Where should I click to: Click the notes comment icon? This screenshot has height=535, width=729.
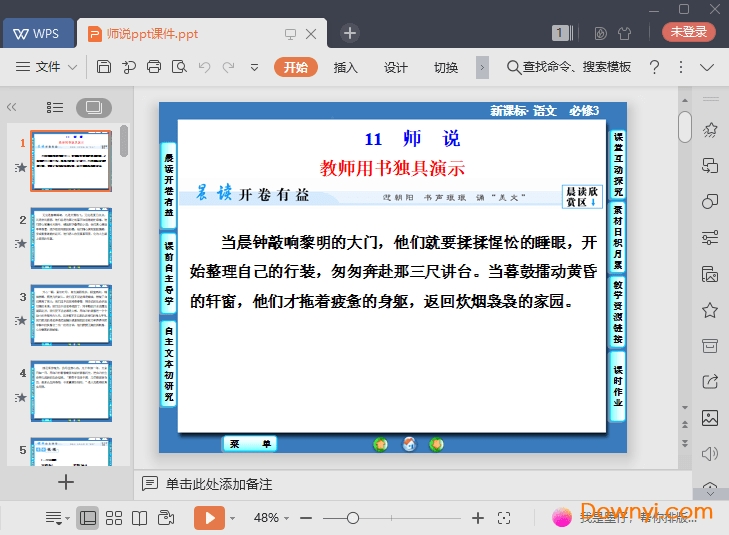[x=150, y=484]
